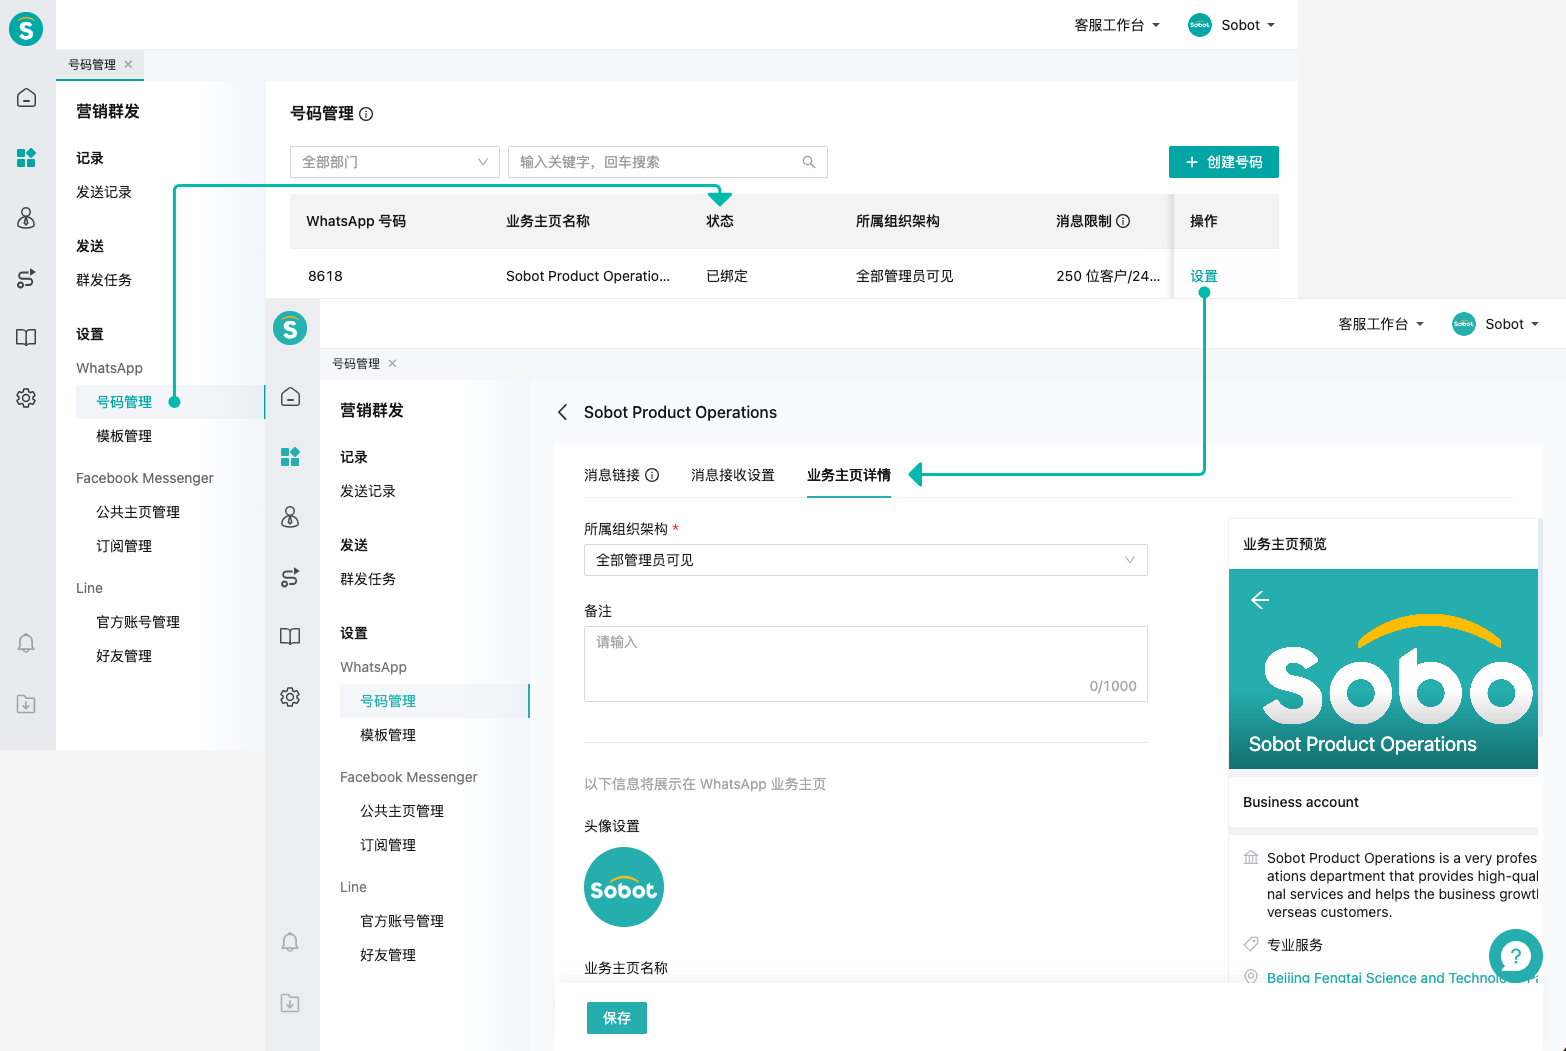Screen dimensions: 1566x1051
Task: Select the green apps grid icon in upper sidebar
Action: coord(27,157)
